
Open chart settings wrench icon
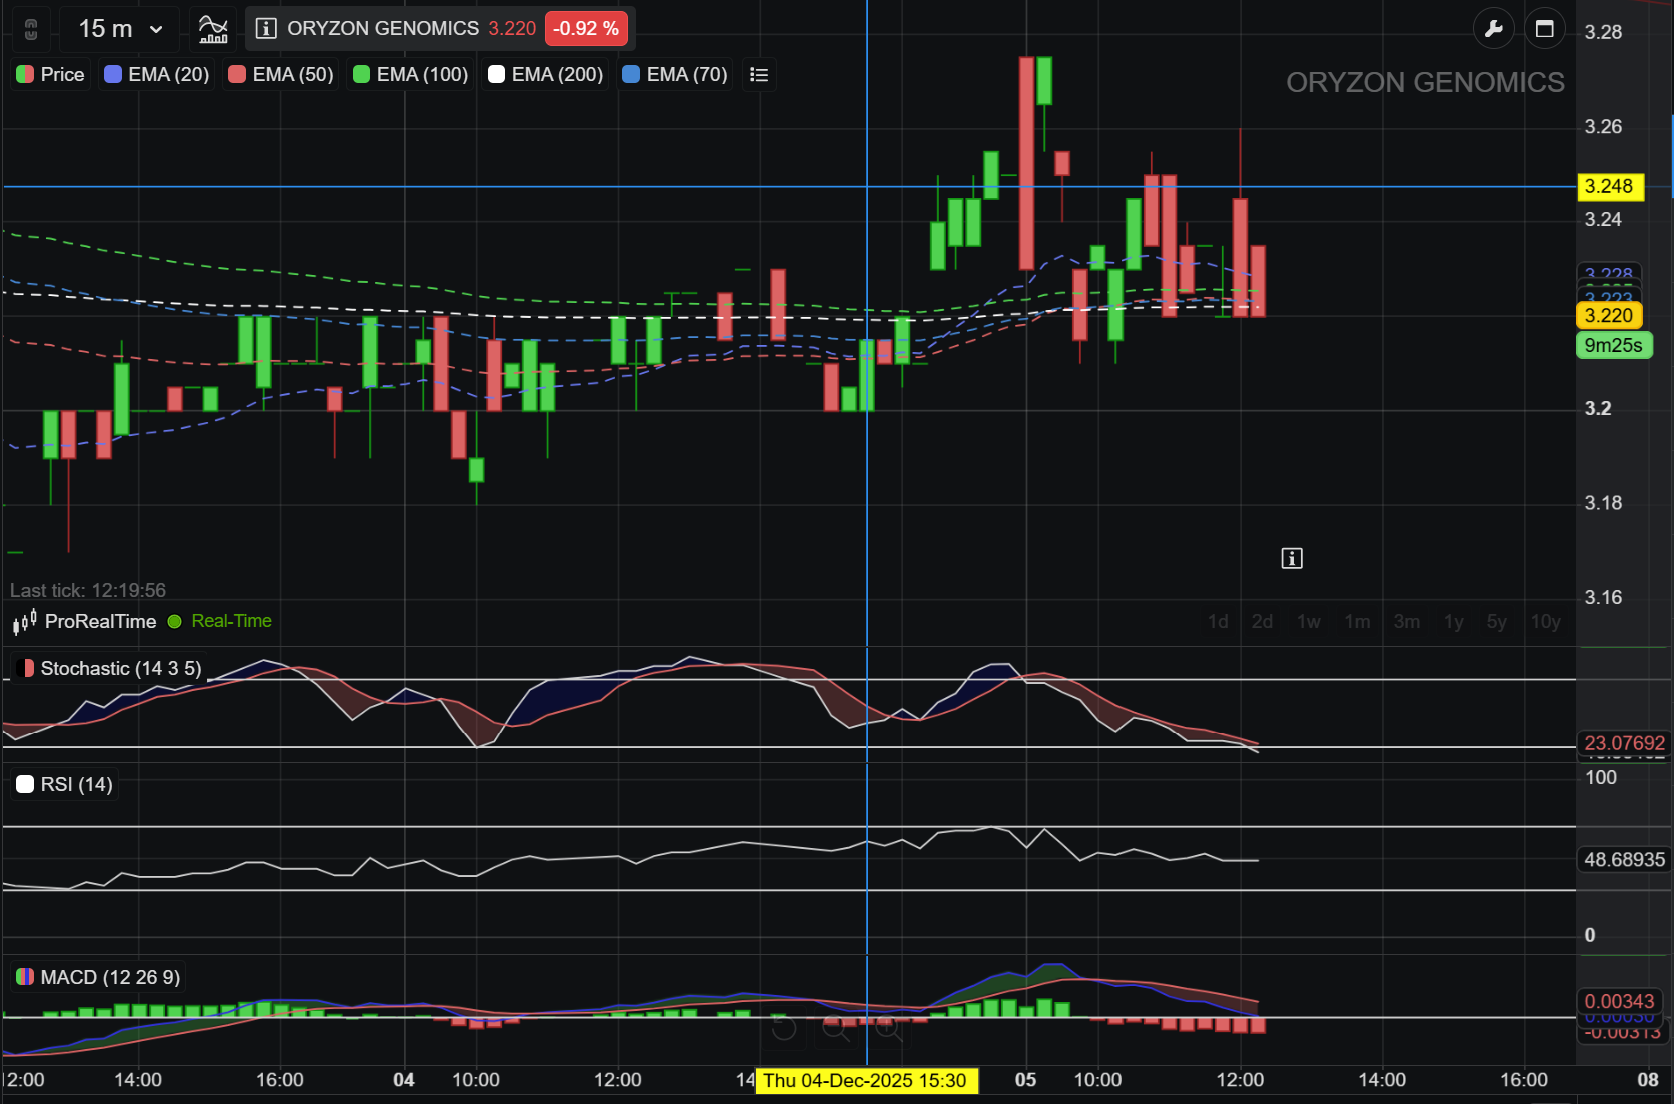pyautogui.click(x=1494, y=29)
